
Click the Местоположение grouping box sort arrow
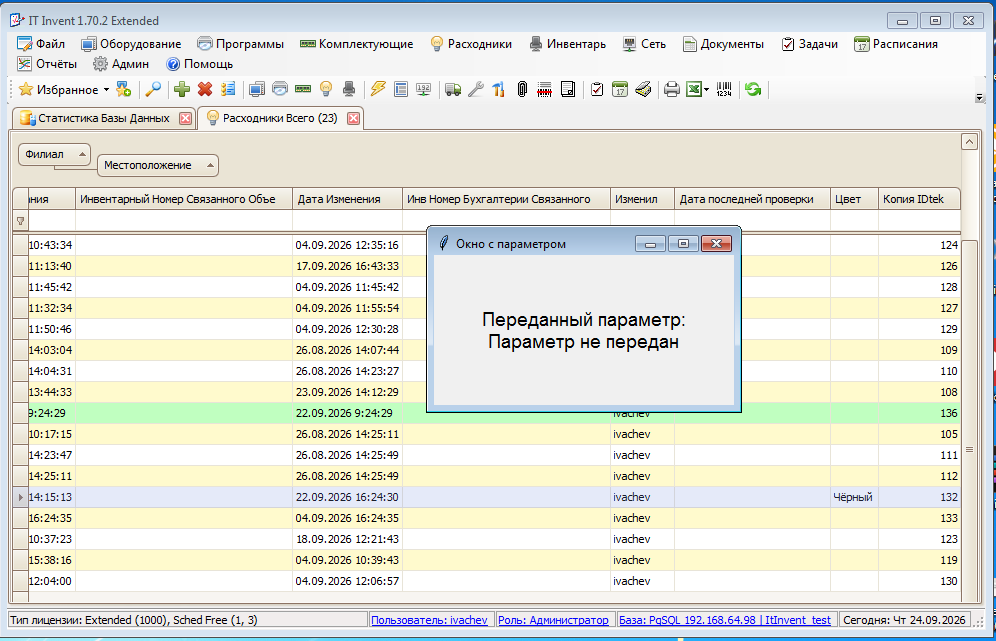pyautogui.click(x=210, y=165)
